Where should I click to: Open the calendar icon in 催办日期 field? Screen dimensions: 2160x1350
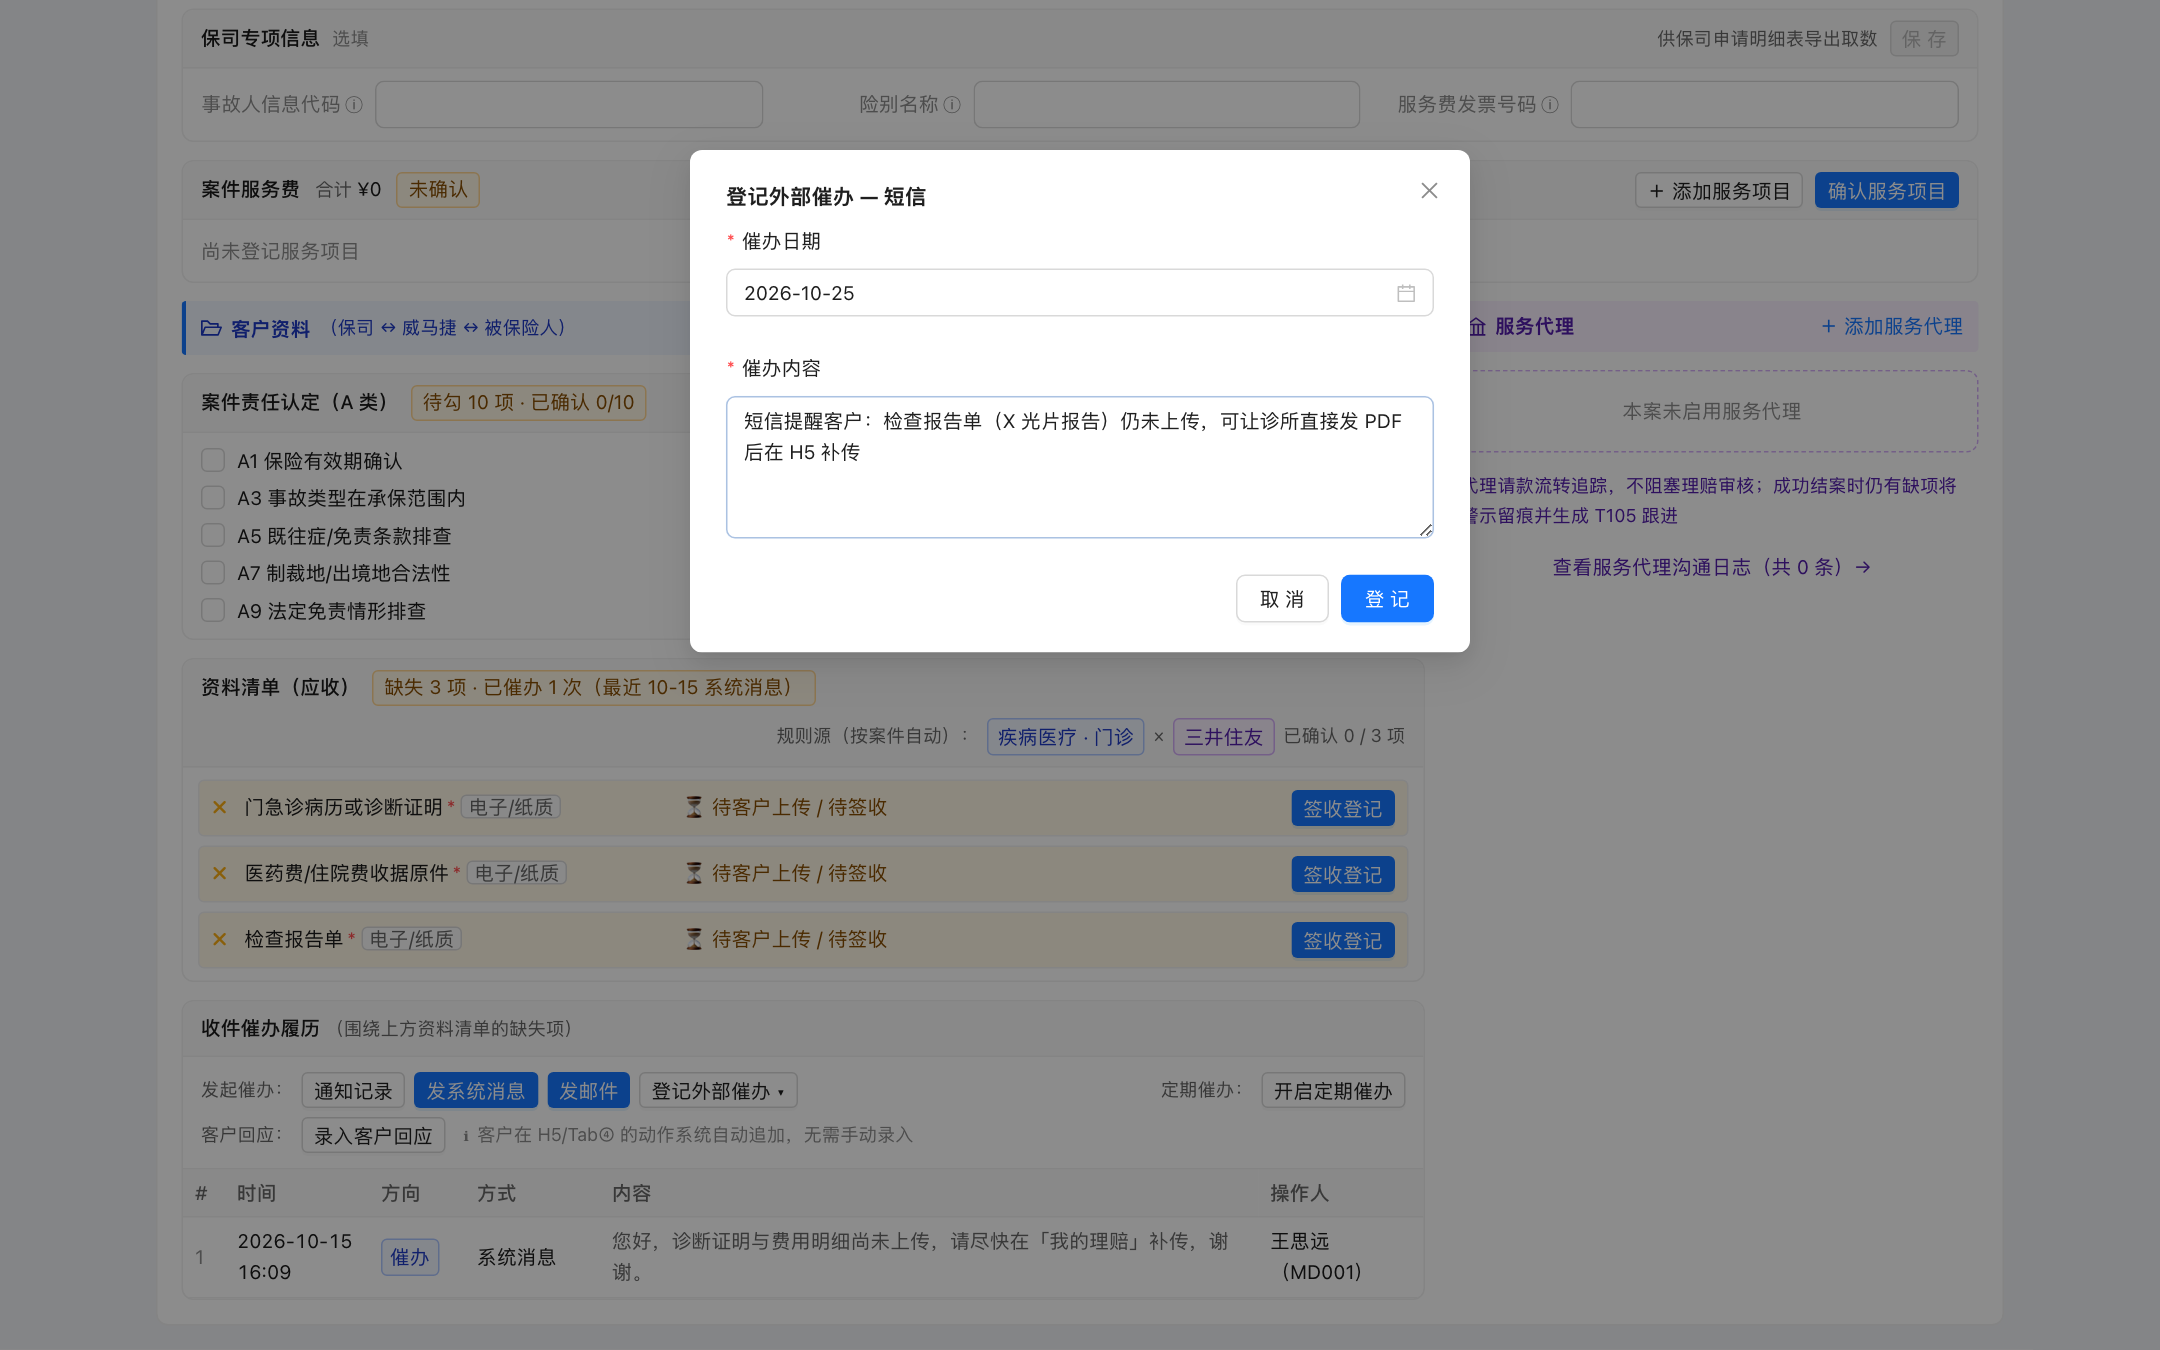point(1406,293)
